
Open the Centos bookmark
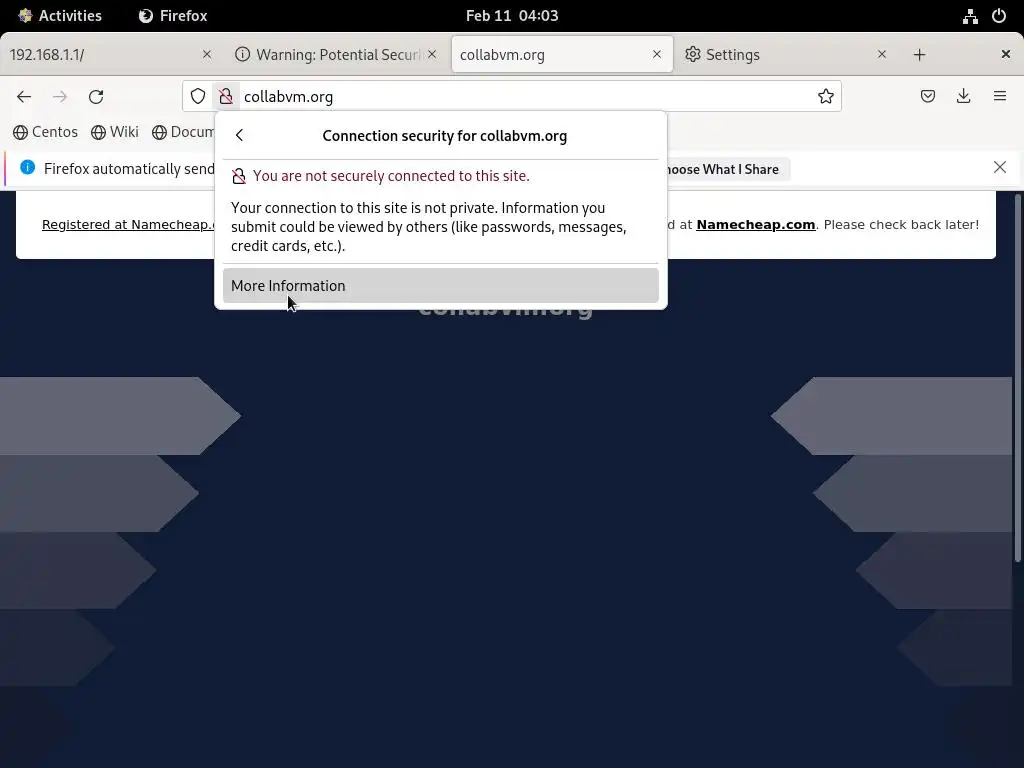coord(46,132)
